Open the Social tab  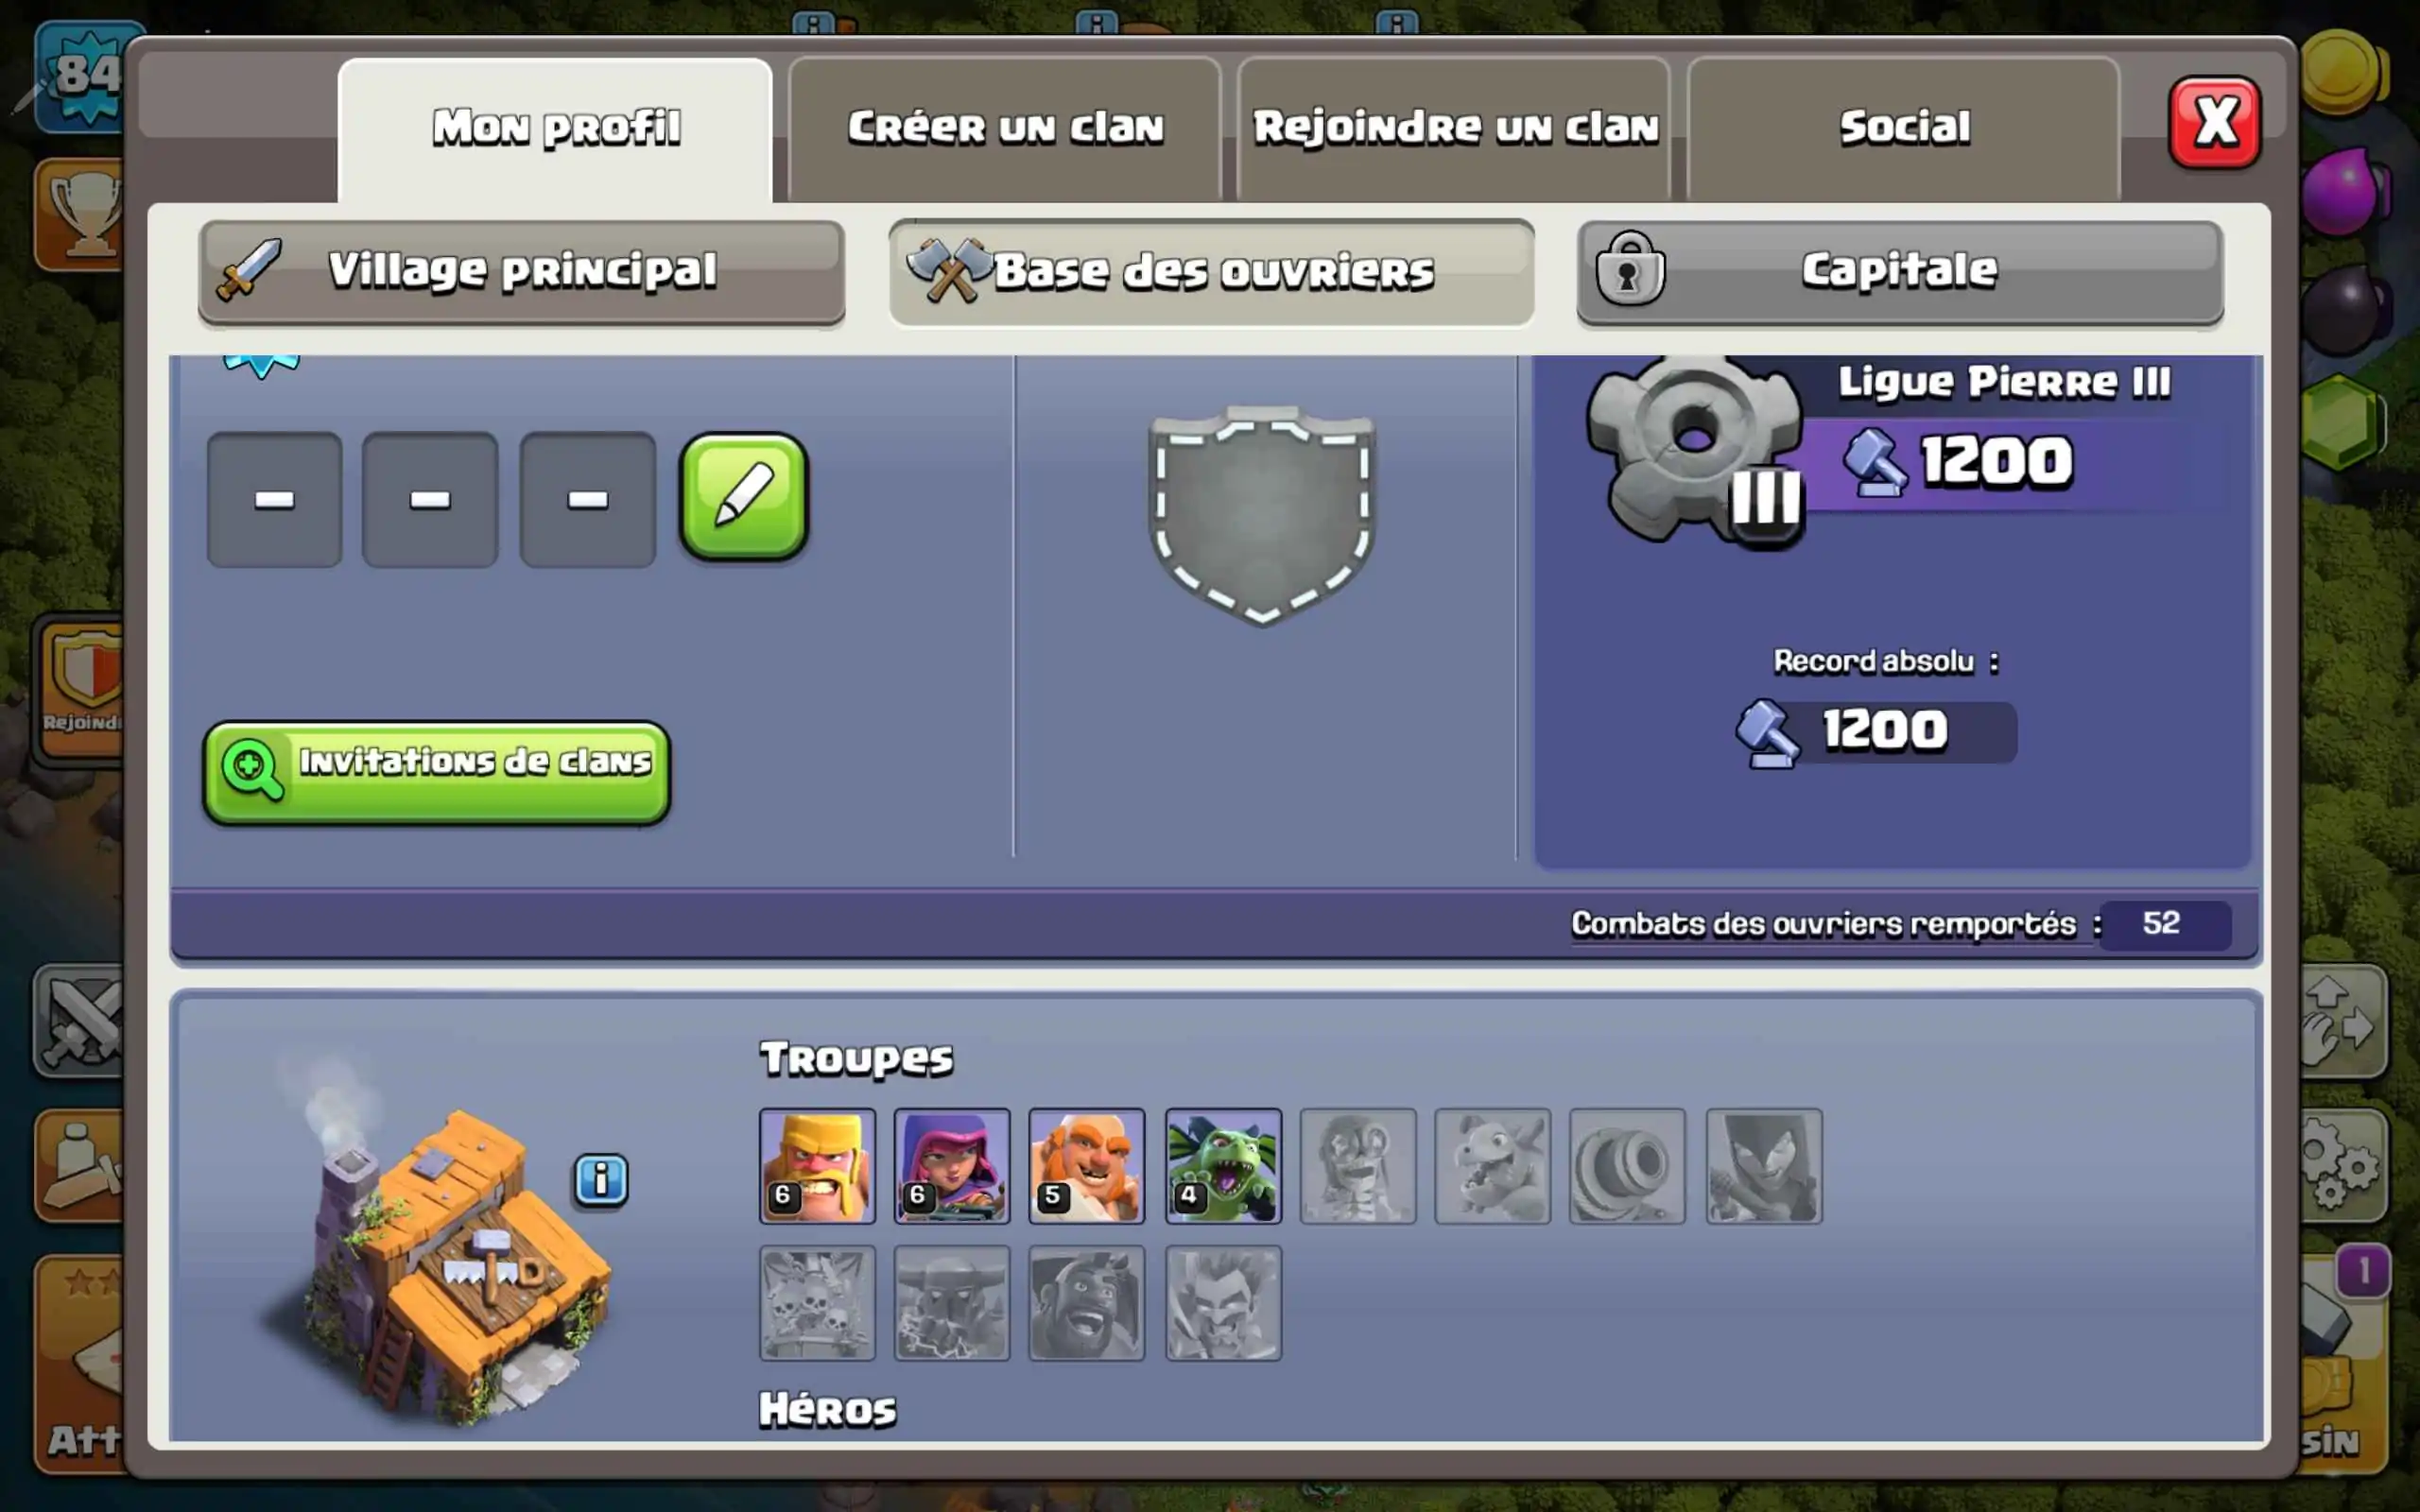(1904, 128)
